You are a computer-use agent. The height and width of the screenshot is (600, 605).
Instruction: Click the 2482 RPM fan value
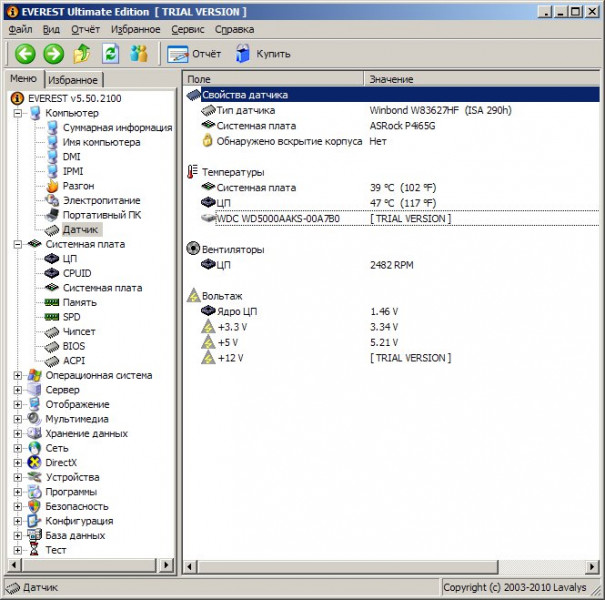tap(392, 265)
